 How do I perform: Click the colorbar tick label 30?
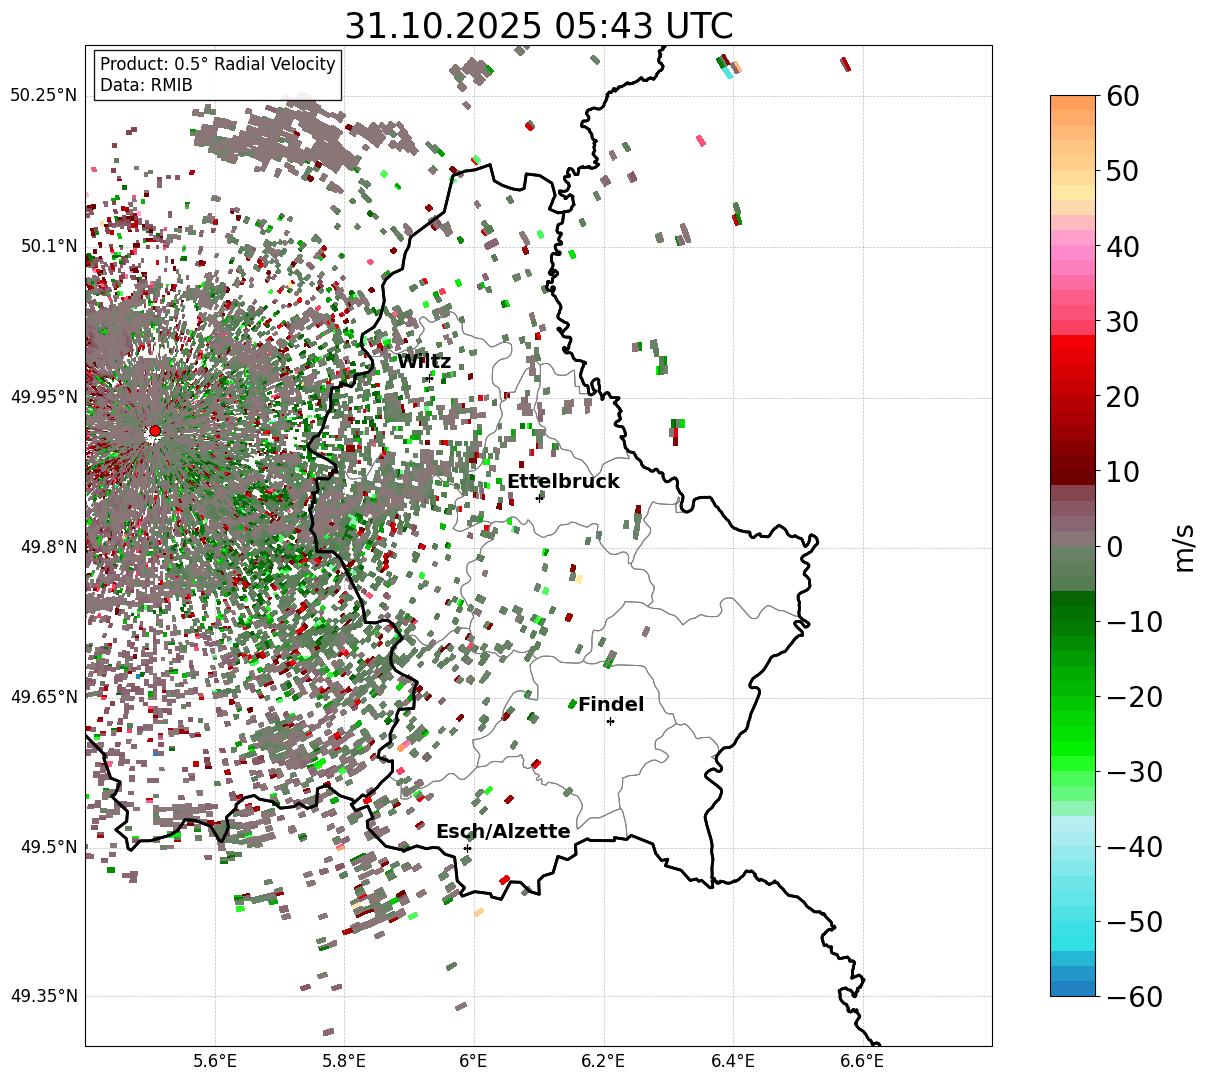(1122, 322)
